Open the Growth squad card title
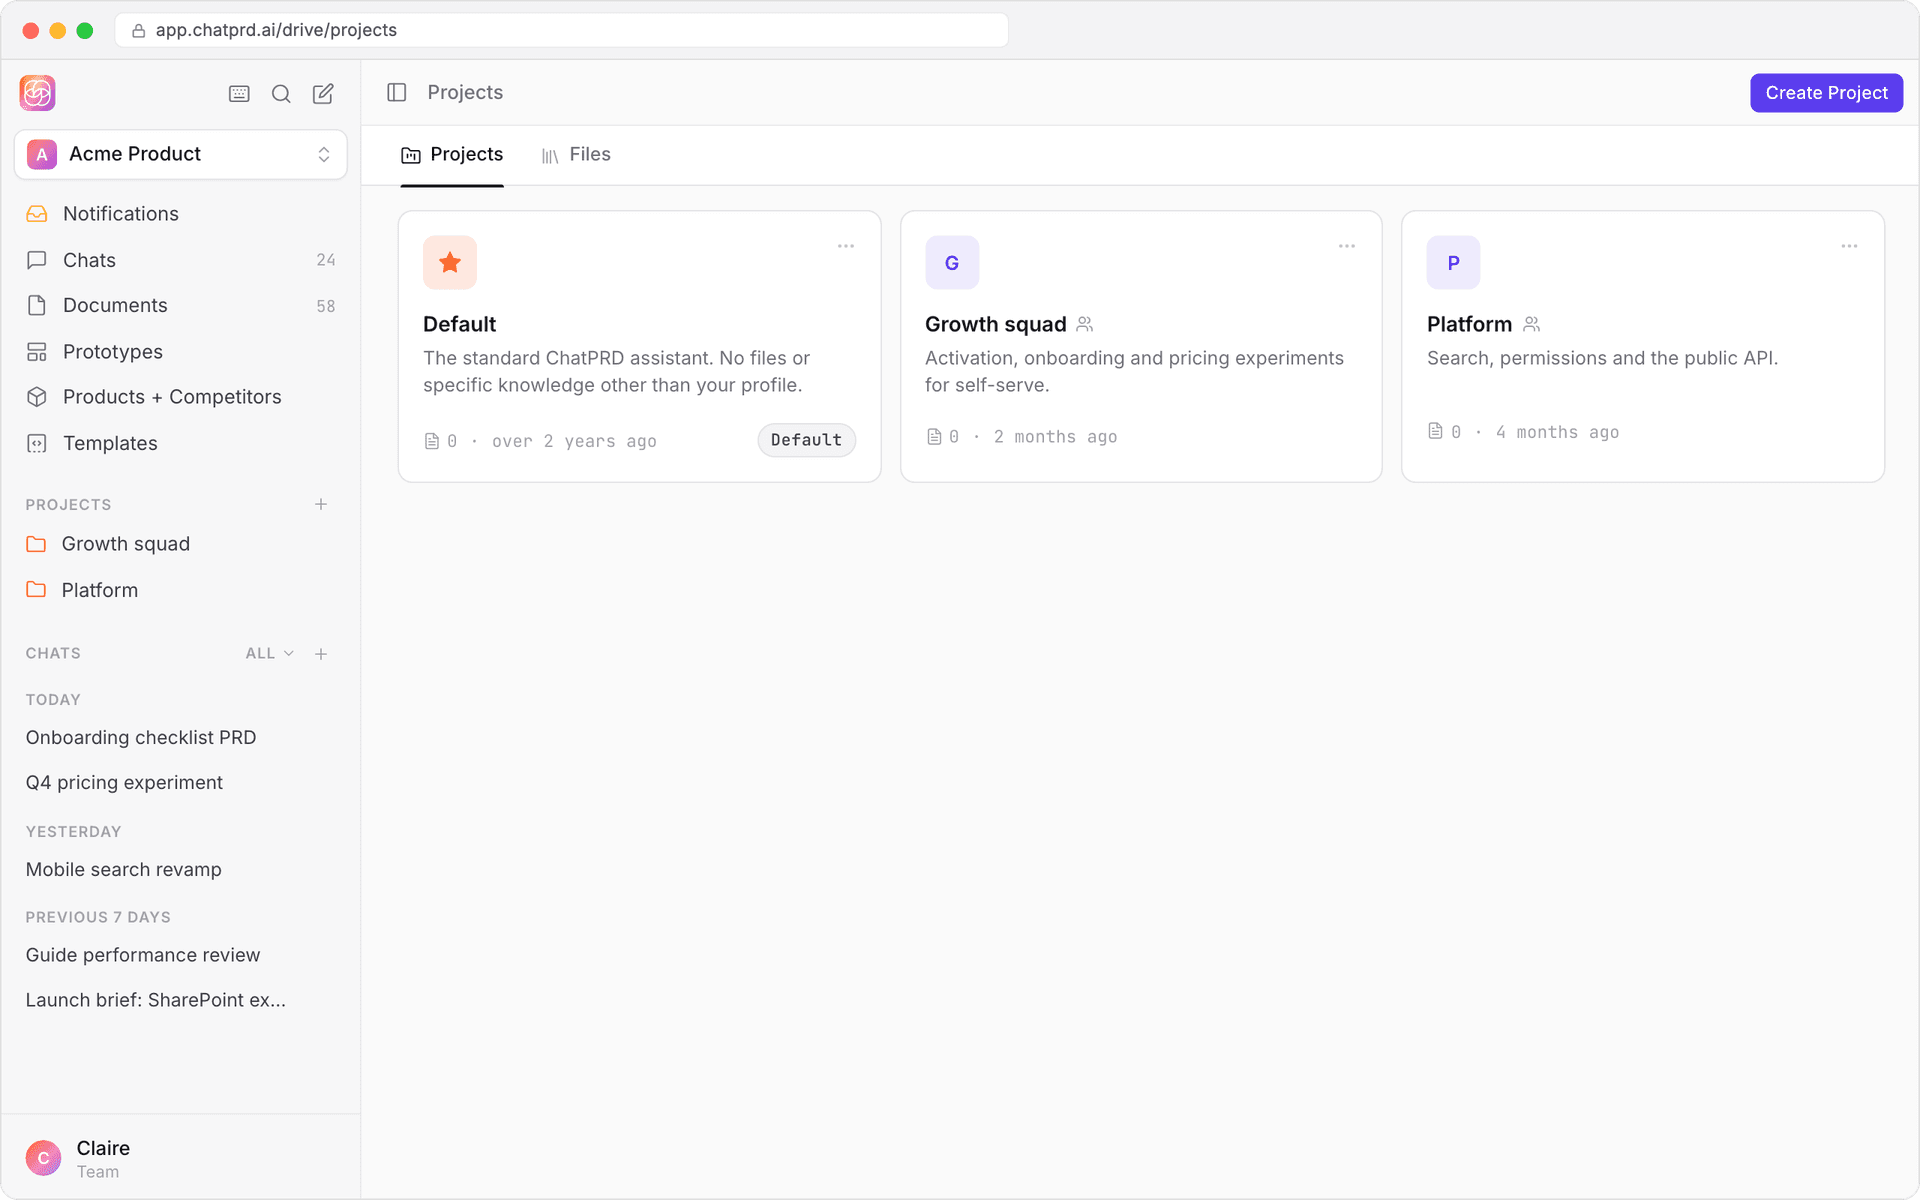This screenshot has height=1200, width=1920. pos(996,324)
